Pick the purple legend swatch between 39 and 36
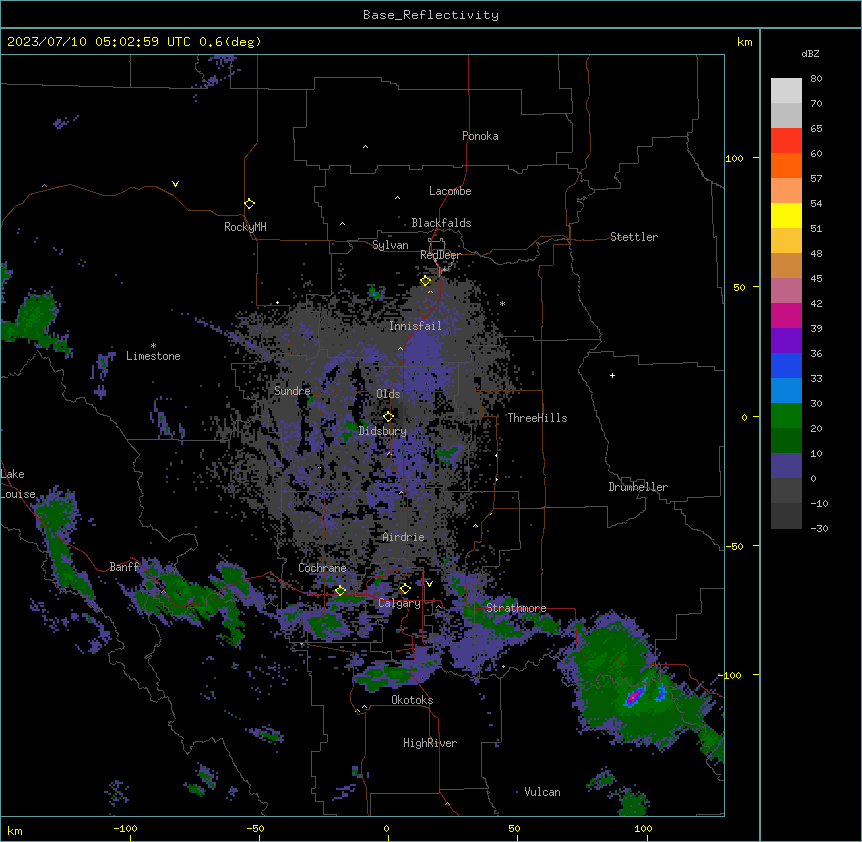The width and height of the screenshot is (862, 842). [786, 340]
